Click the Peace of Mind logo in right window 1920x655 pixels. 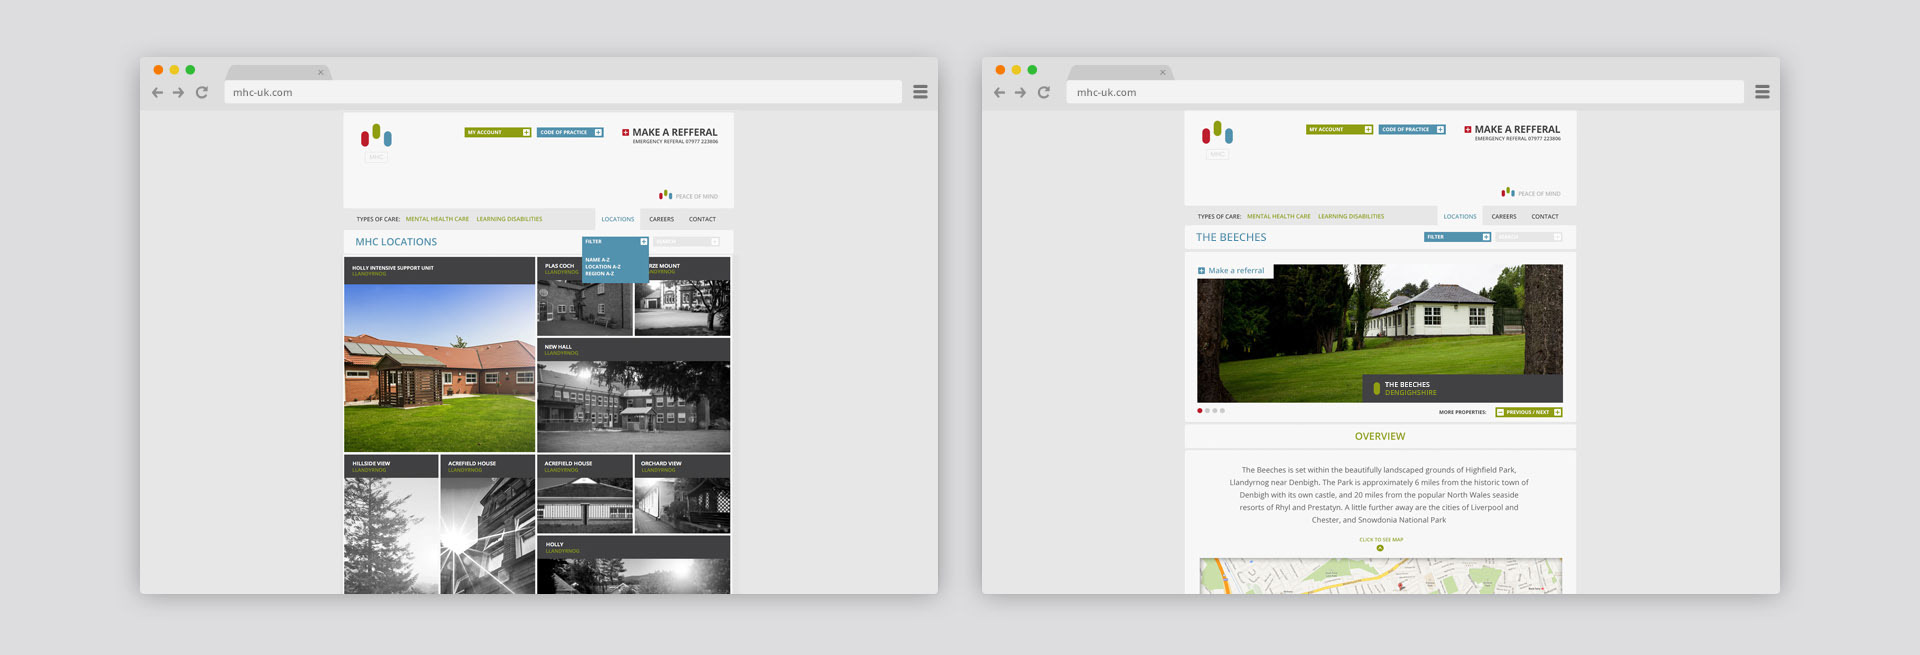point(1530,193)
